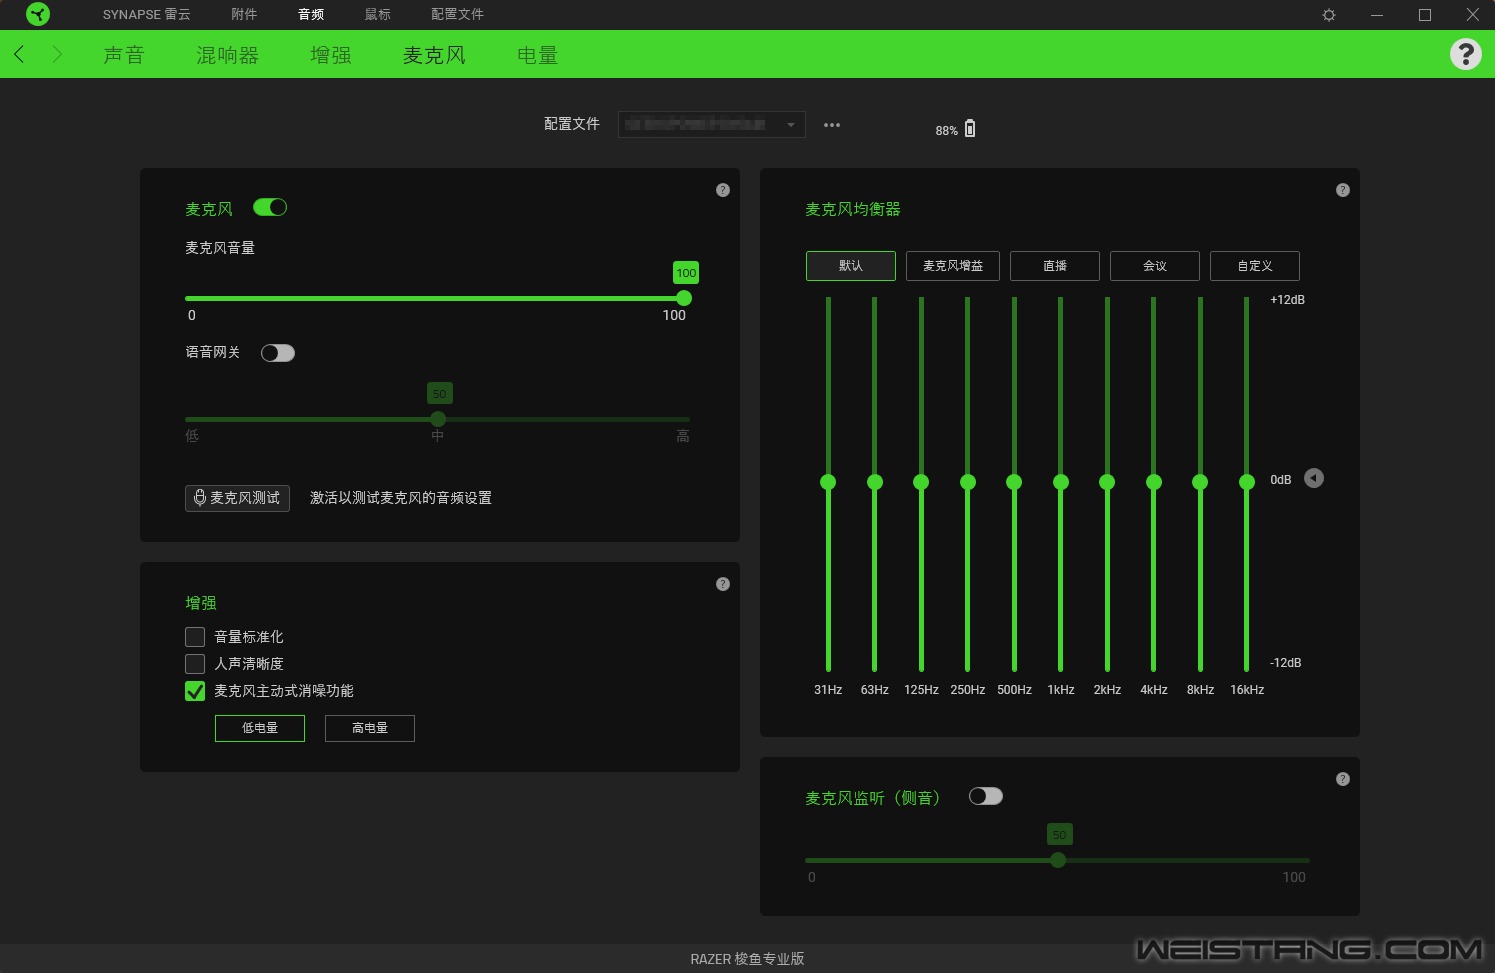The image size is (1495, 973).
Task: Check the 音量标准化 checkbox
Action: (x=195, y=637)
